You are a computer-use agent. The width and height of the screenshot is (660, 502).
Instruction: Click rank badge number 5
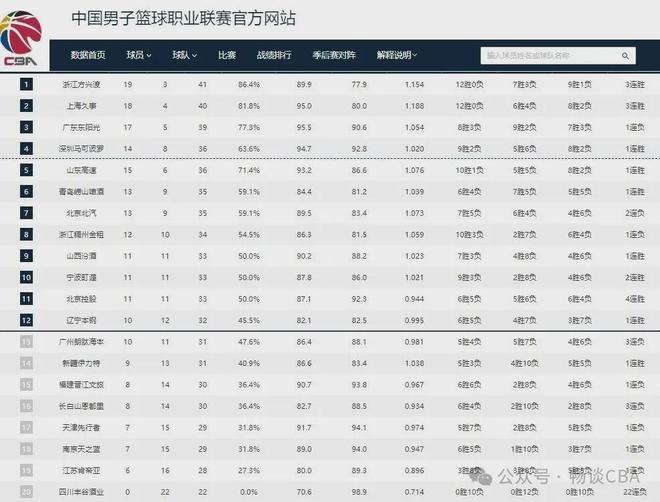coord(26,170)
